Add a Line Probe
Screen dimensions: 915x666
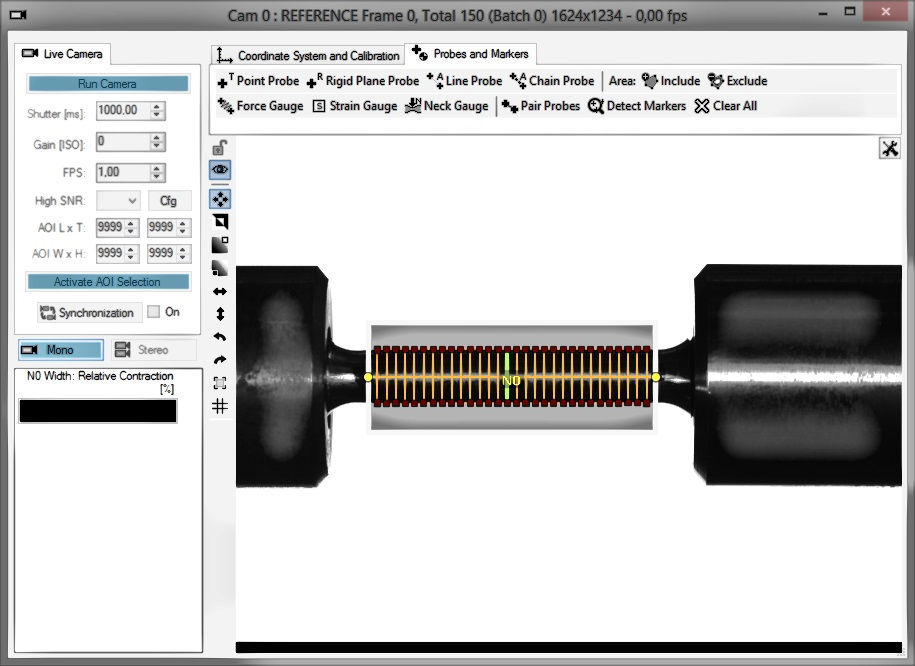click(x=464, y=81)
